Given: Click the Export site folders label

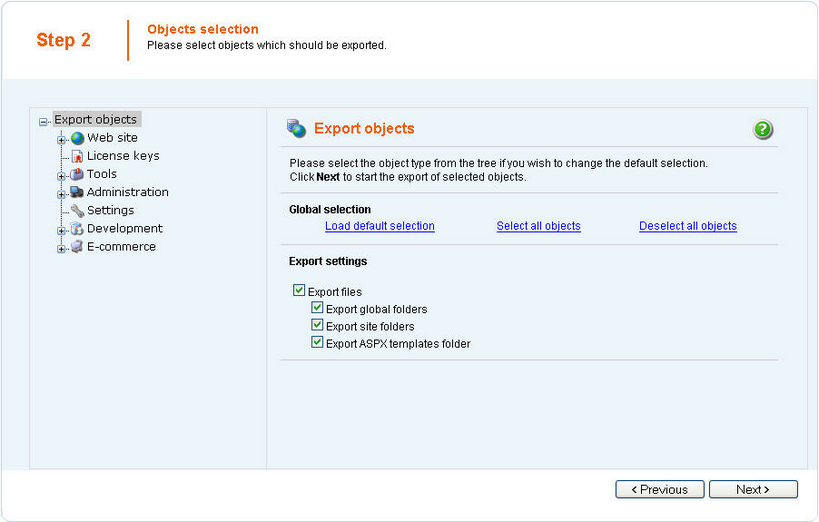Looking at the screenshot, I should [x=370, y=327].
